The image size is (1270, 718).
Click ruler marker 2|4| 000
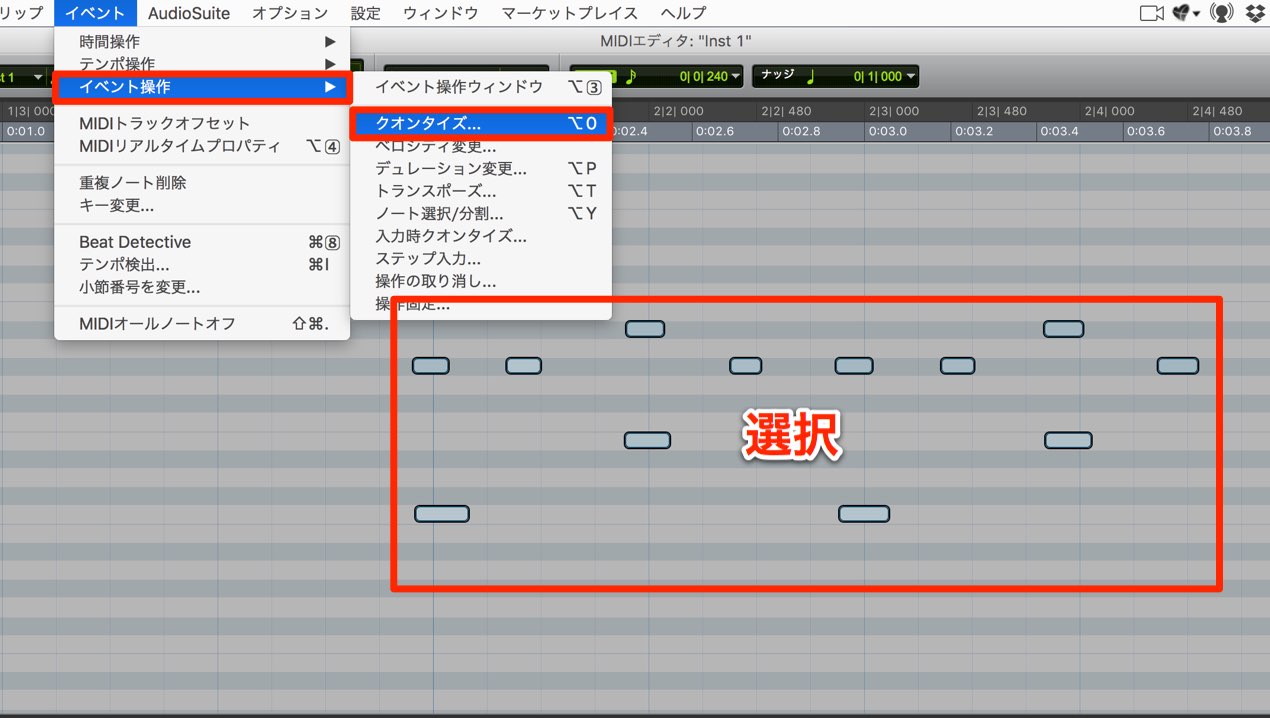point(1109,111)
